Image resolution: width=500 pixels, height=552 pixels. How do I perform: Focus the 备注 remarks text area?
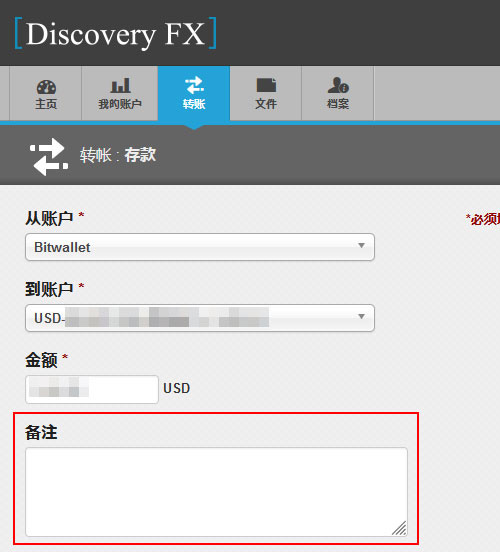coord(216,492)
